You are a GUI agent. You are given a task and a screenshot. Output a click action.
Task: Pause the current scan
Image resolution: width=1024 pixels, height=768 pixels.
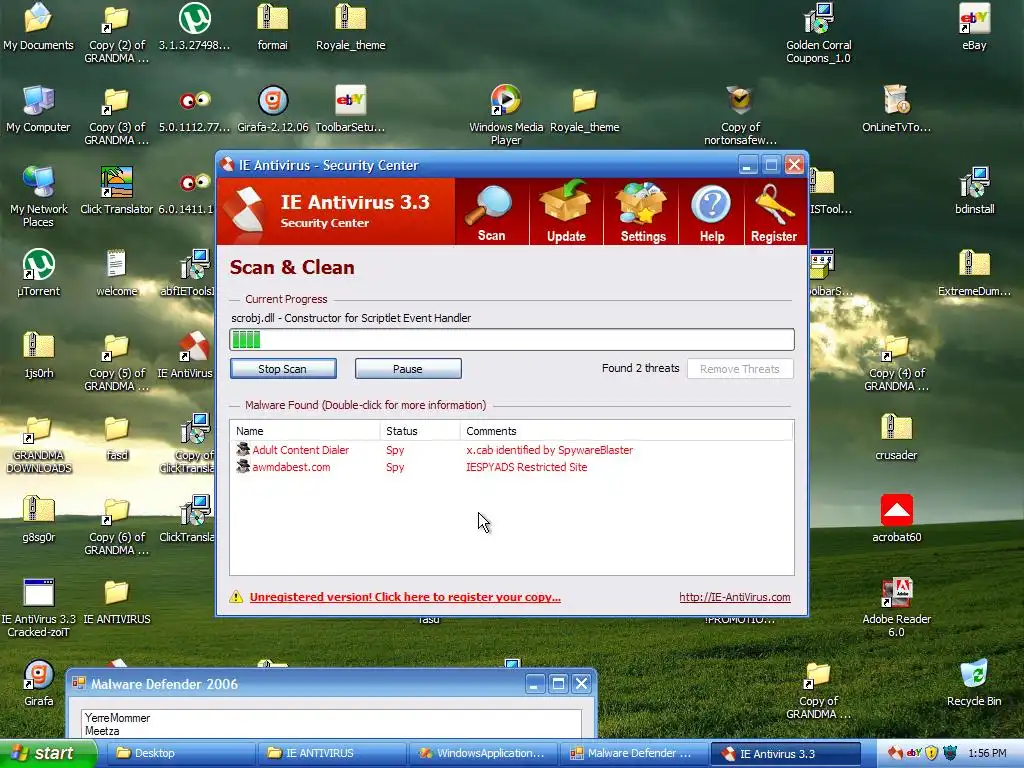pos(408,368)
